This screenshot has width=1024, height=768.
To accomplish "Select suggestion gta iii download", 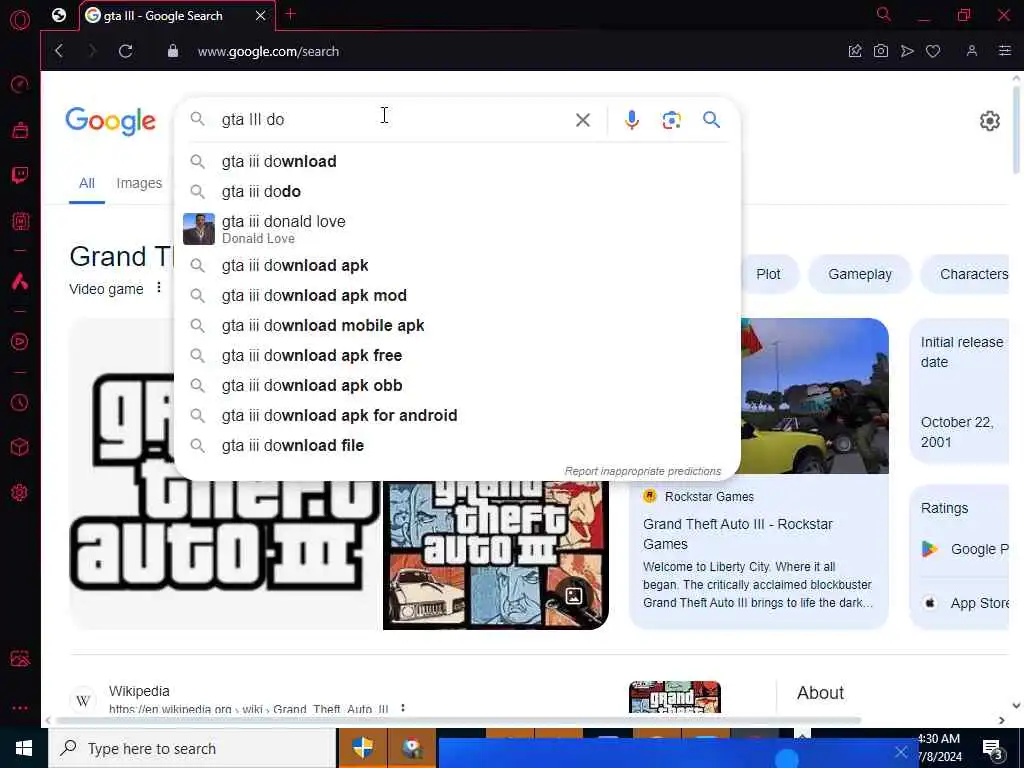I will (457, 161).
